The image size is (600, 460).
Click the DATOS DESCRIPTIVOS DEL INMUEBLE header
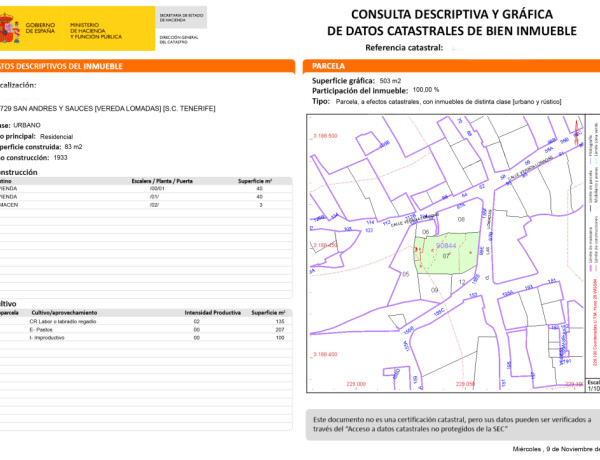point(60,65)
